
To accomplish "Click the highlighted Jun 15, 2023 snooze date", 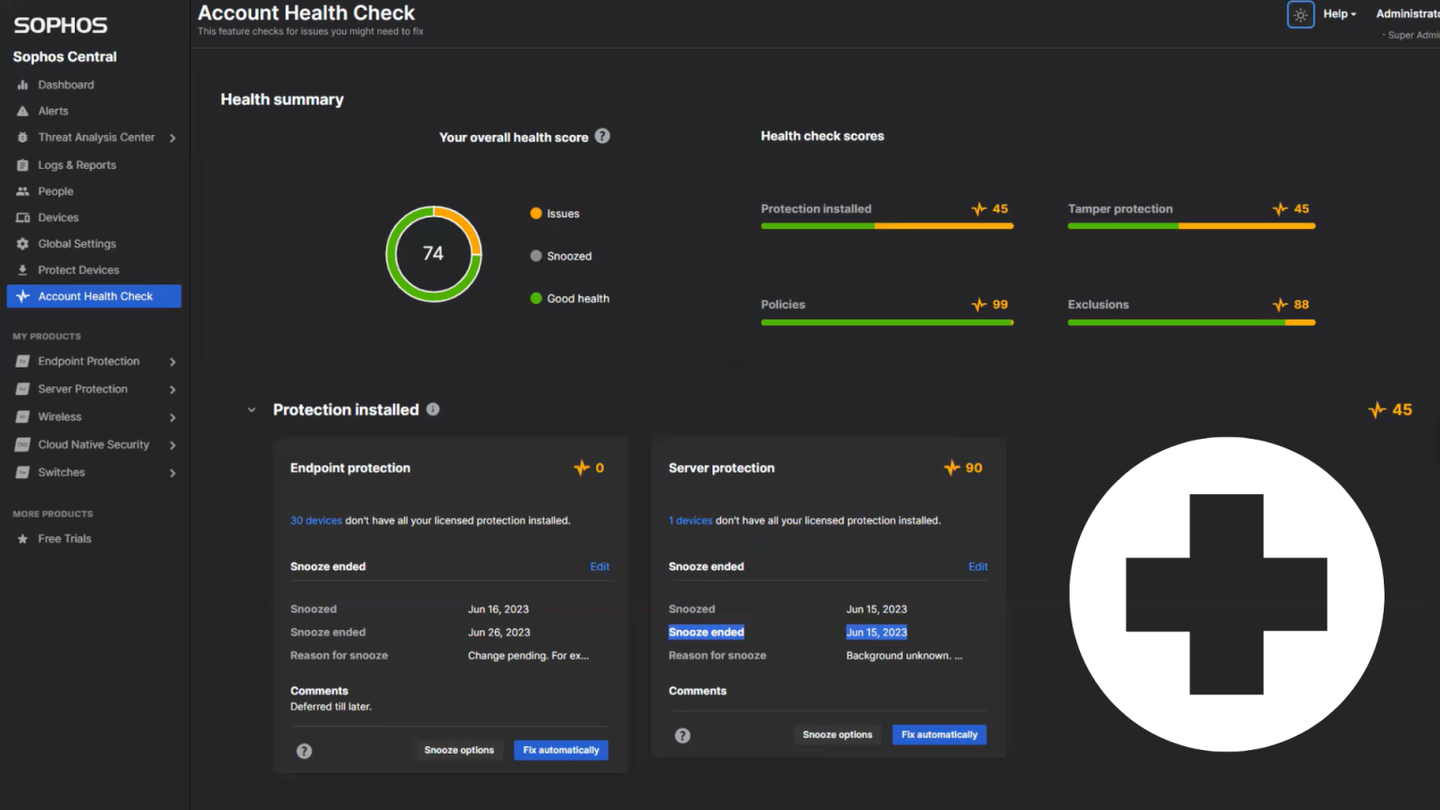I will click(876, 631).
